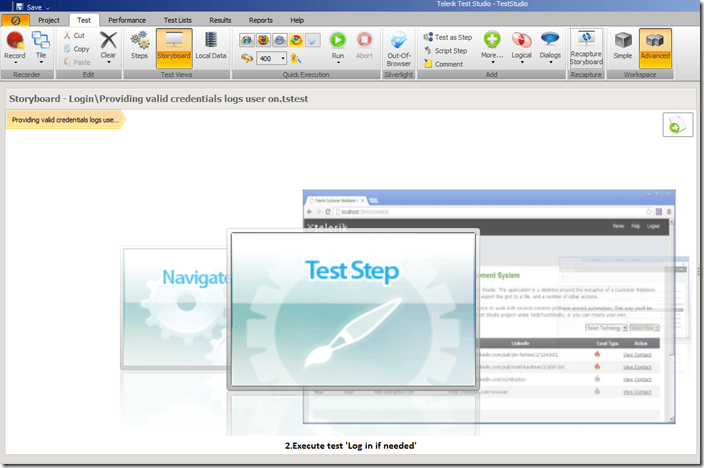The image size is (704, 468).
Task: Click the red Abort stop icon
Action: pyautogui.click(x=364, y=40)
